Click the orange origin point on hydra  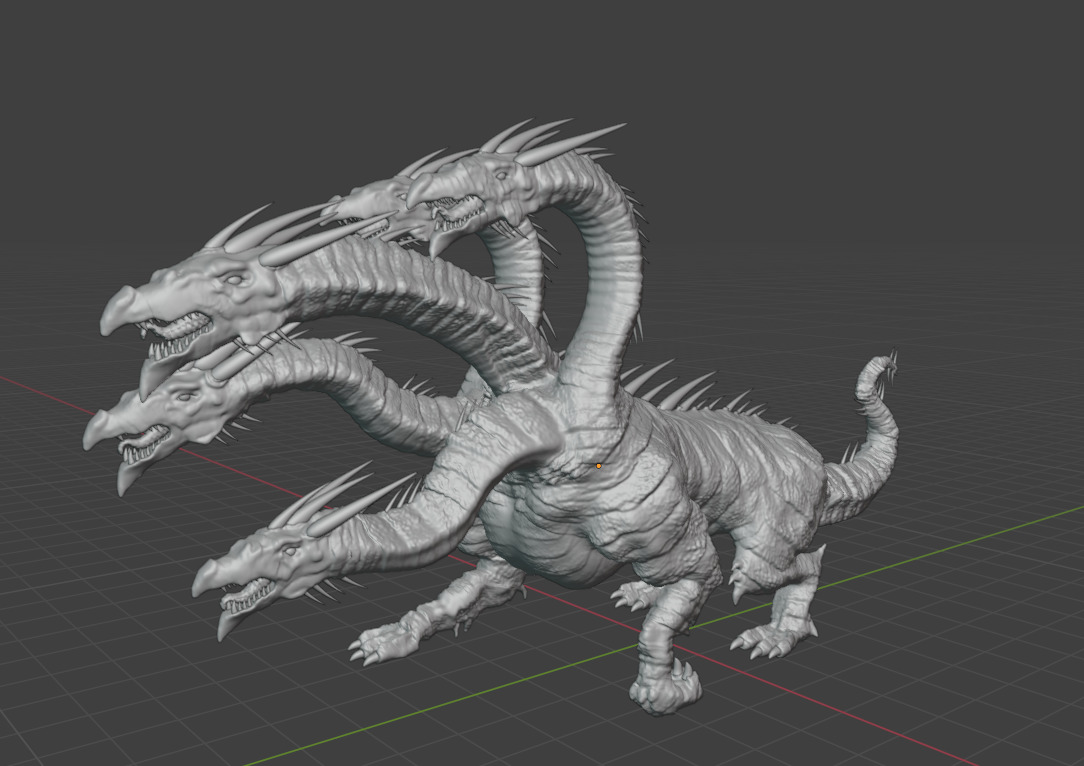click(x=599, y=466)
